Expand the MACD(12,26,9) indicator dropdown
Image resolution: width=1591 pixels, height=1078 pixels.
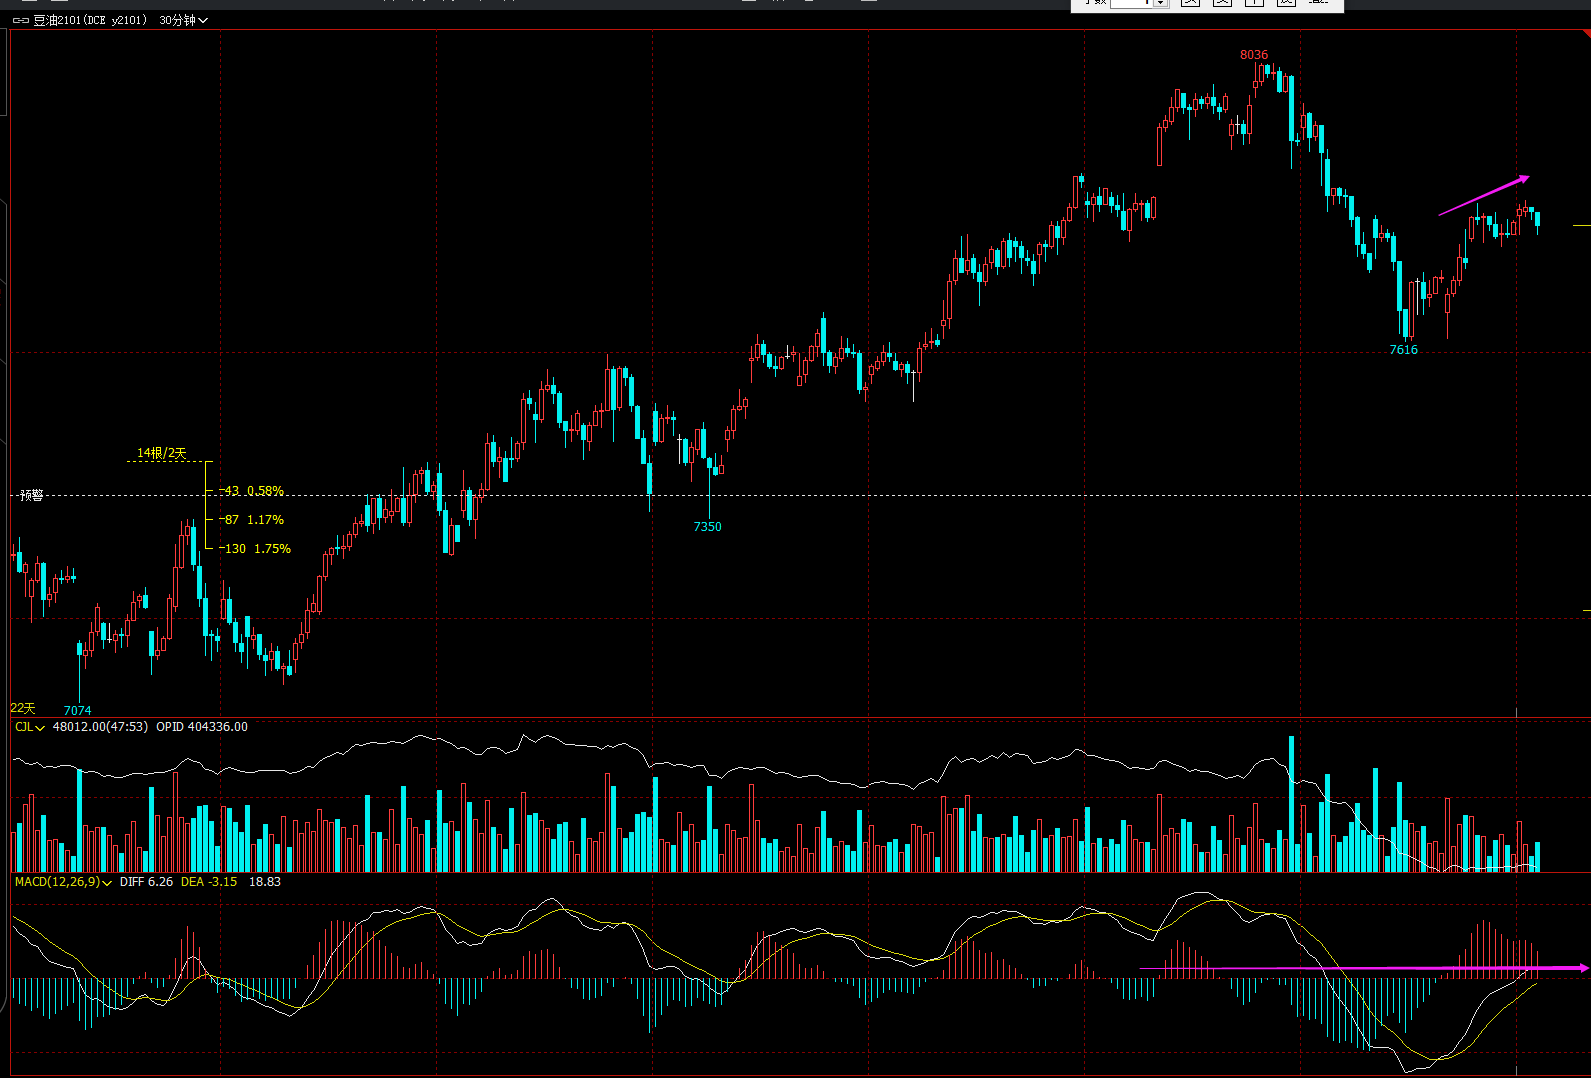tap(63, 882)
